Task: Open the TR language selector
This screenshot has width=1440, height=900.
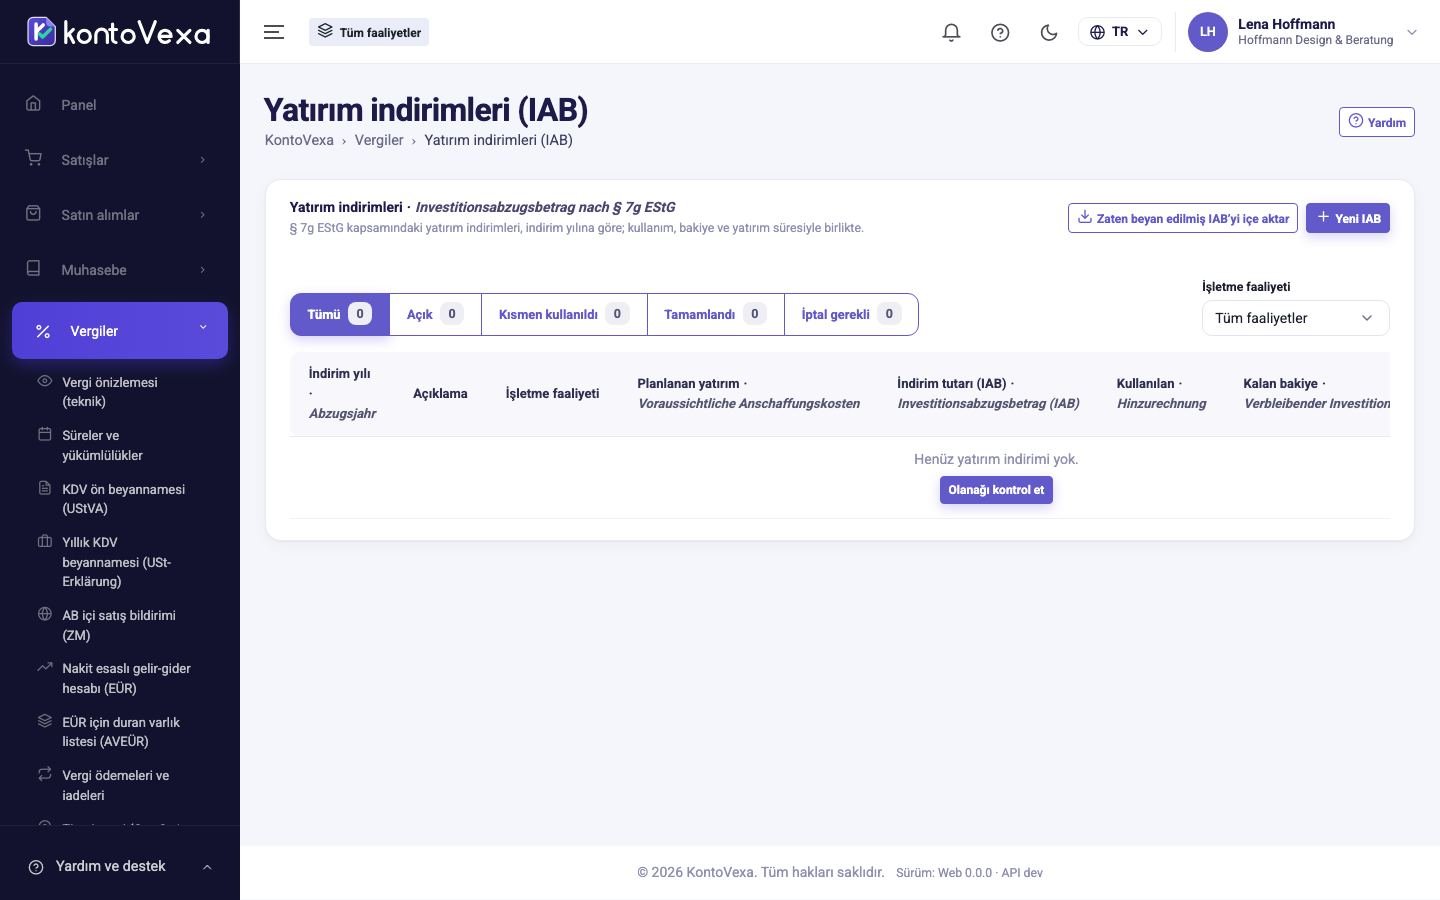Action: [x=1120, y=32]
